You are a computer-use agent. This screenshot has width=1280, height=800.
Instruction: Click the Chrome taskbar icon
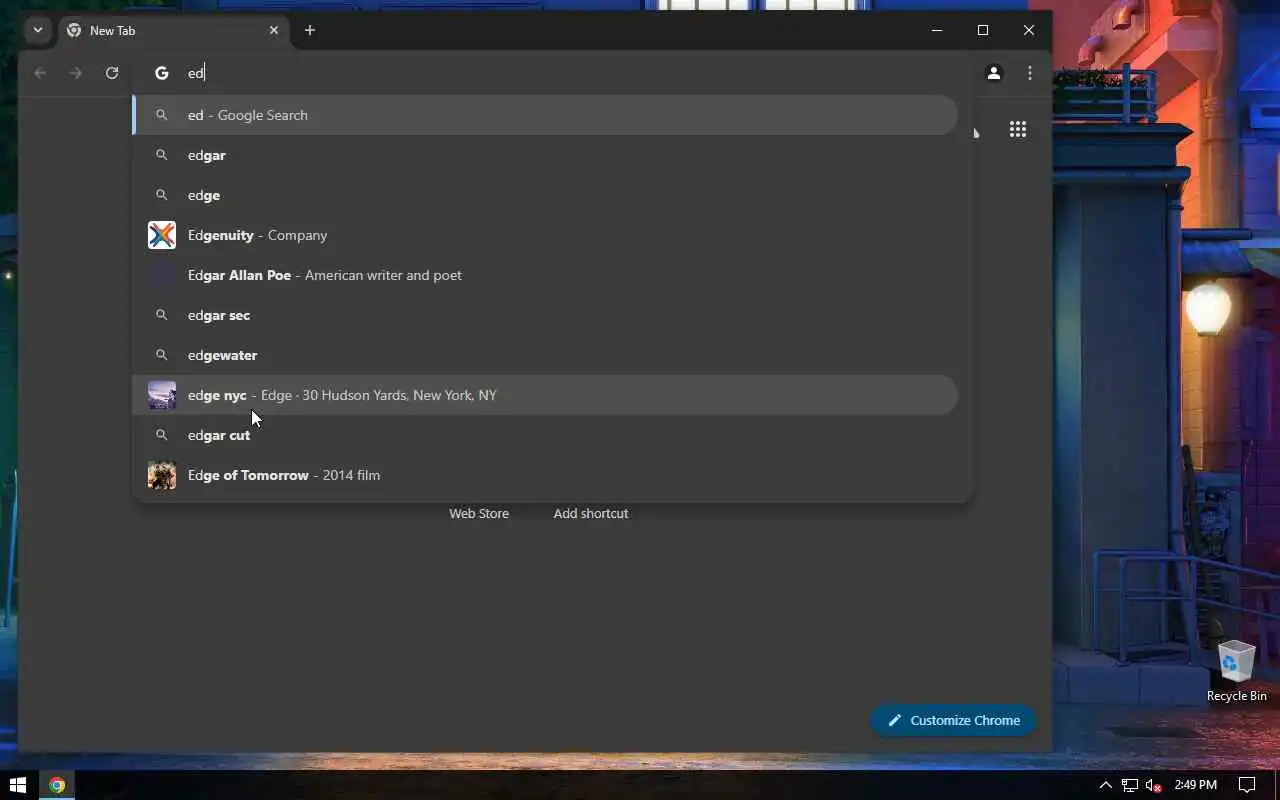click(57, 785)
